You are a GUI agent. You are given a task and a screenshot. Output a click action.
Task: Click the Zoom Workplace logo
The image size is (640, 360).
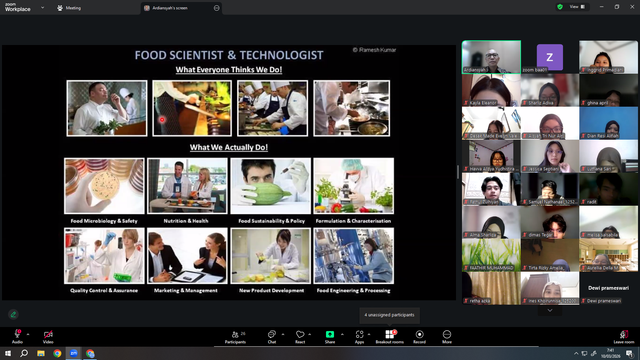(x=18, y=7)
